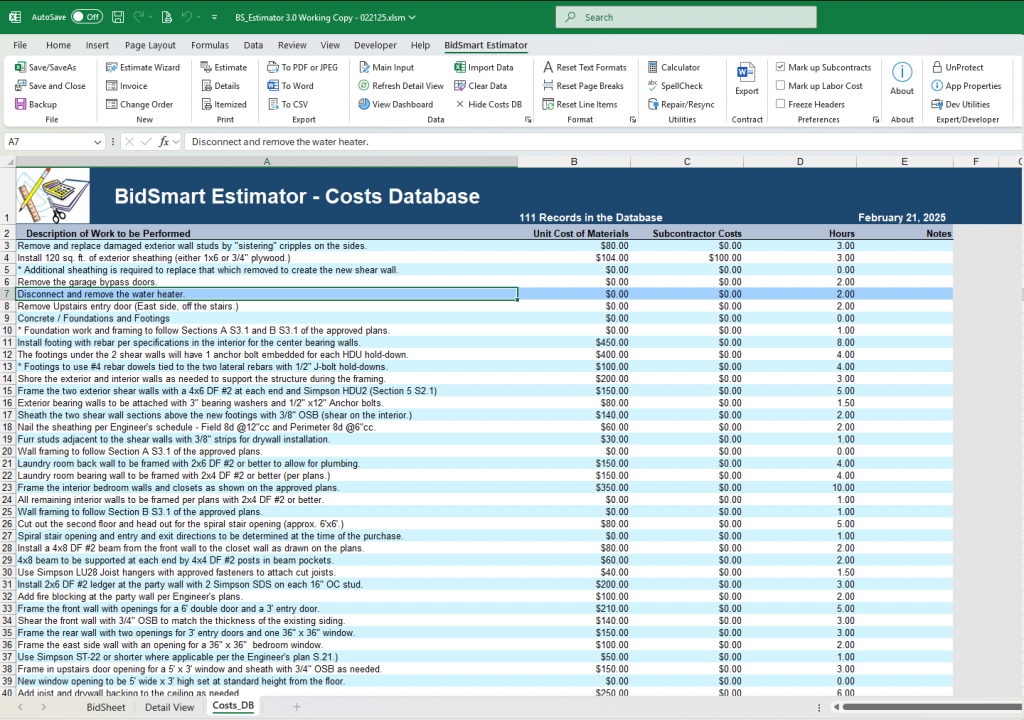The image size is (1024, 720).
Task: Export the Contract to Word
Action: tap(746, 80)
